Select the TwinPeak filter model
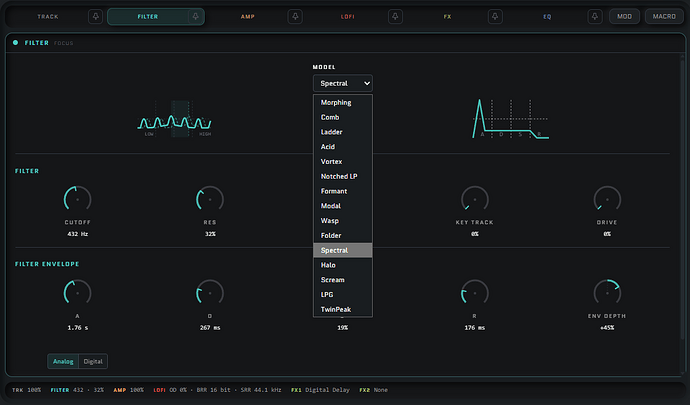 [x=343, y=309]
